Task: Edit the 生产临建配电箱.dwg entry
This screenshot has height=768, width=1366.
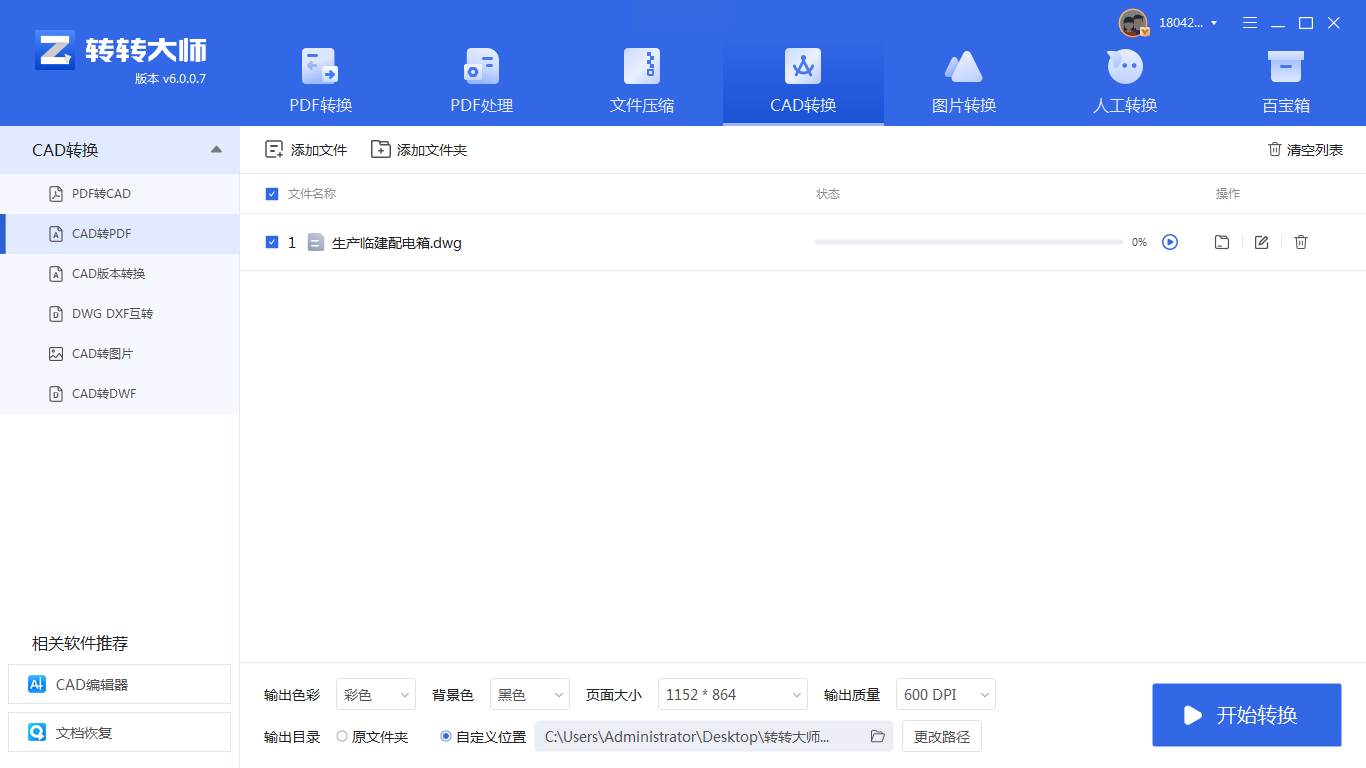Action: click(x=1262, y=242)
